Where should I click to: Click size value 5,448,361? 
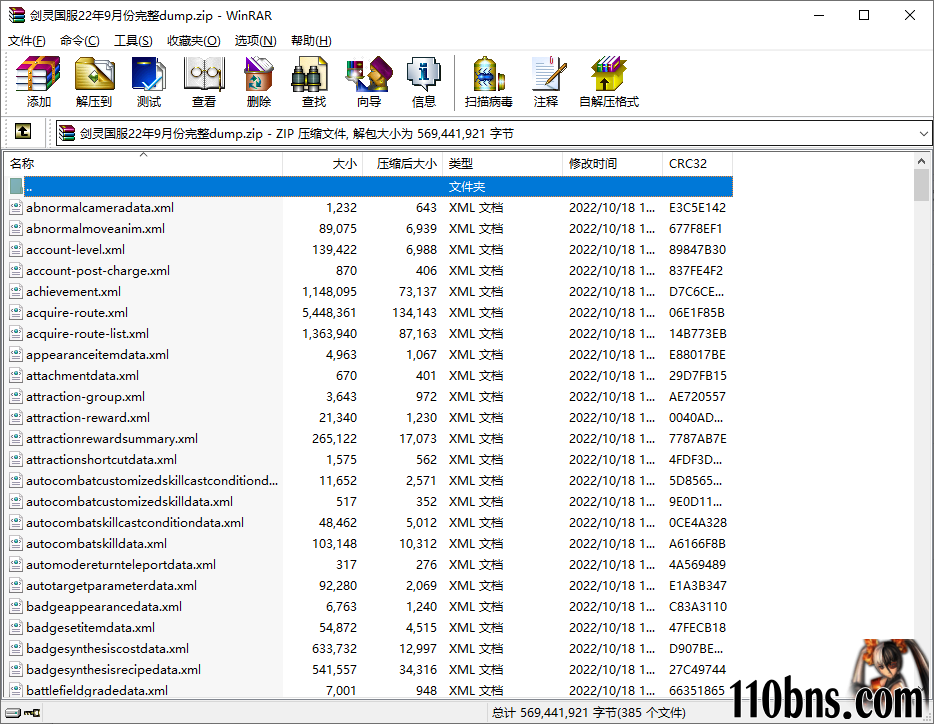[329, 313]
